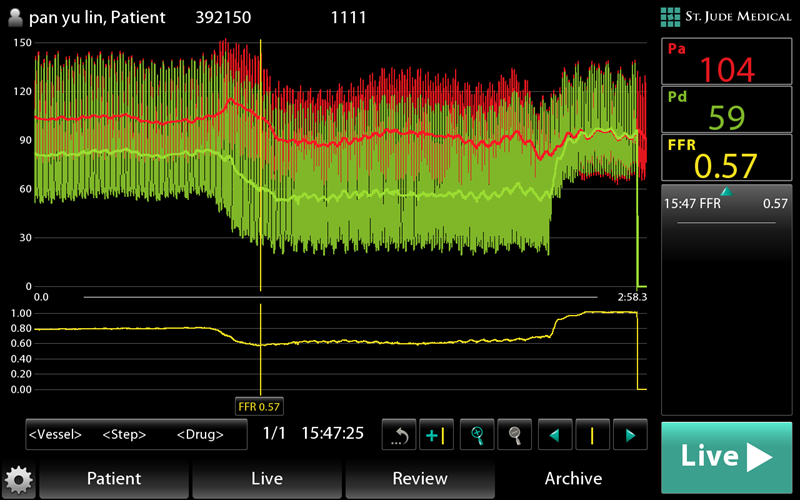Screen dimensions: 800x500
Task: Open settings via the gear icon
Action: [x=19, y=481]
